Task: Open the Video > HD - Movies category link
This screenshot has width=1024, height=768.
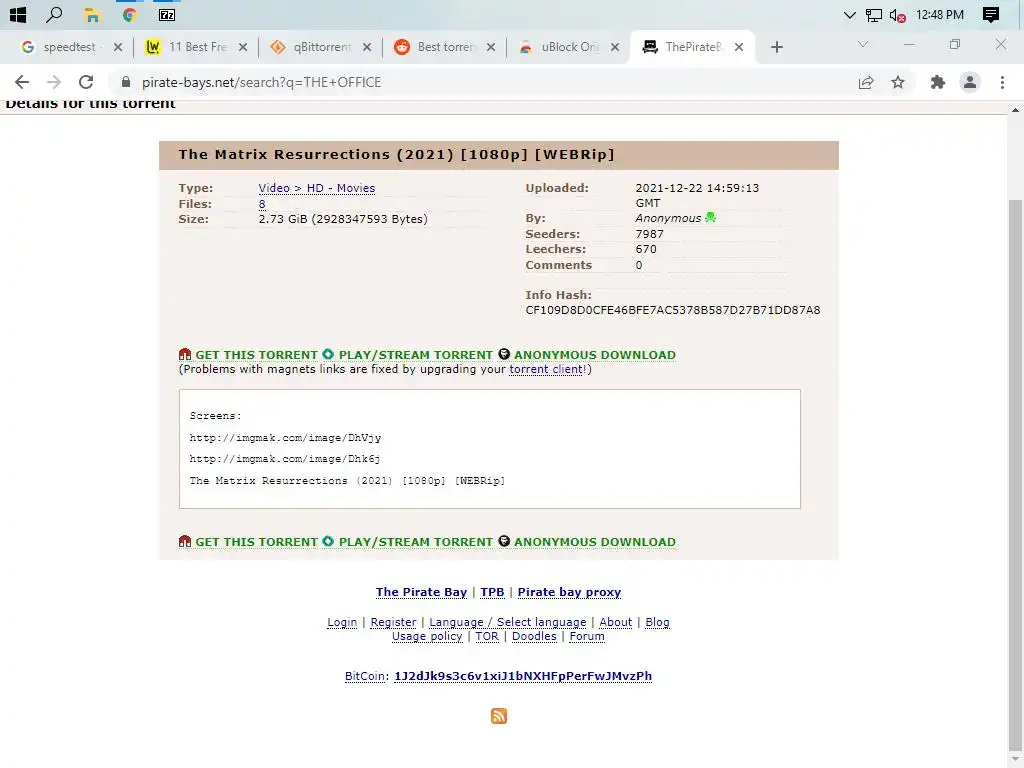Action: point(317,188)
